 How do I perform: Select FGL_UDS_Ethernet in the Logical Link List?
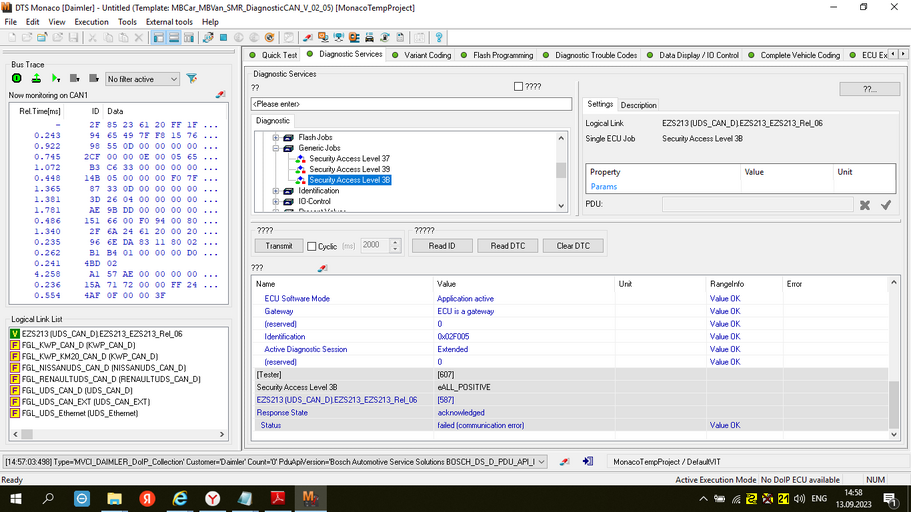coord(80,413)
